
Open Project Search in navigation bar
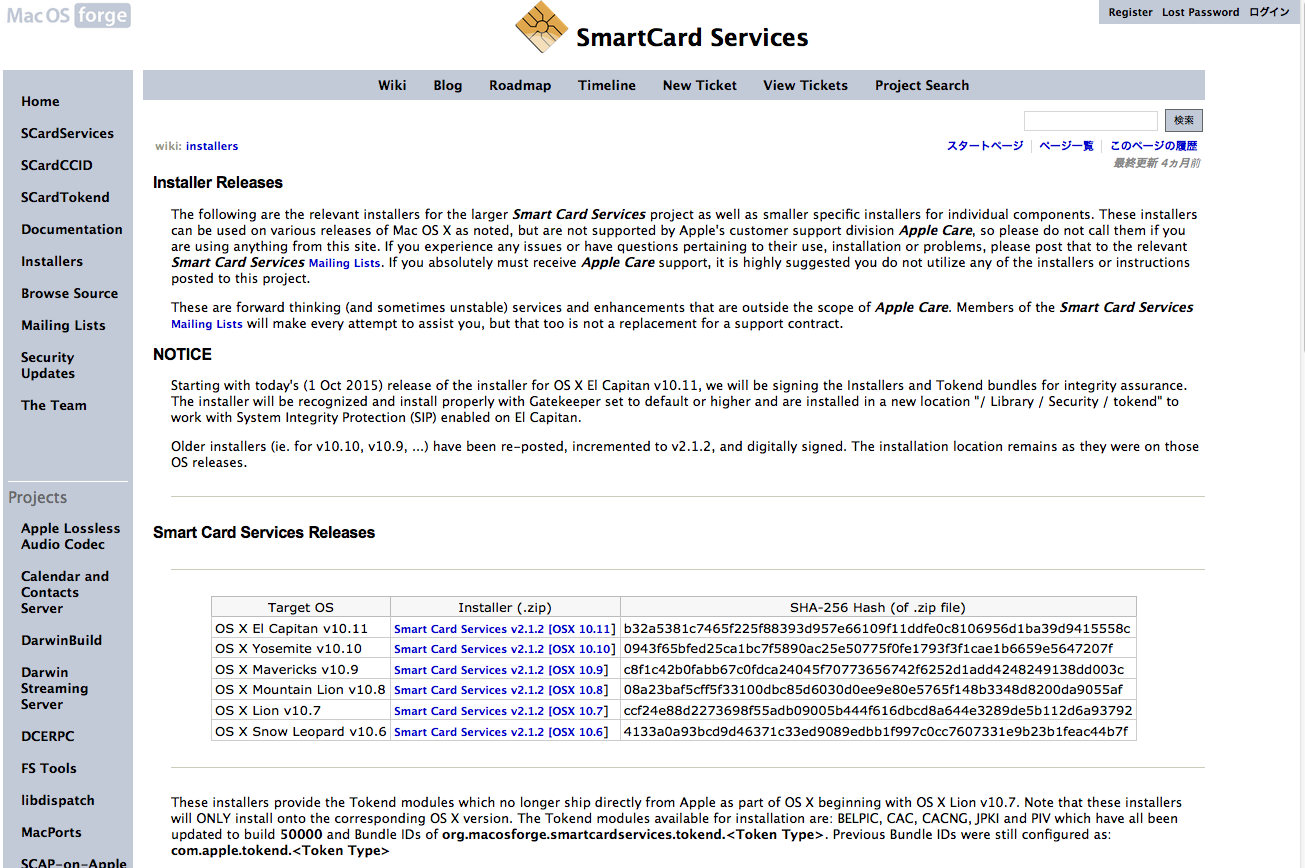coord(922,85)
